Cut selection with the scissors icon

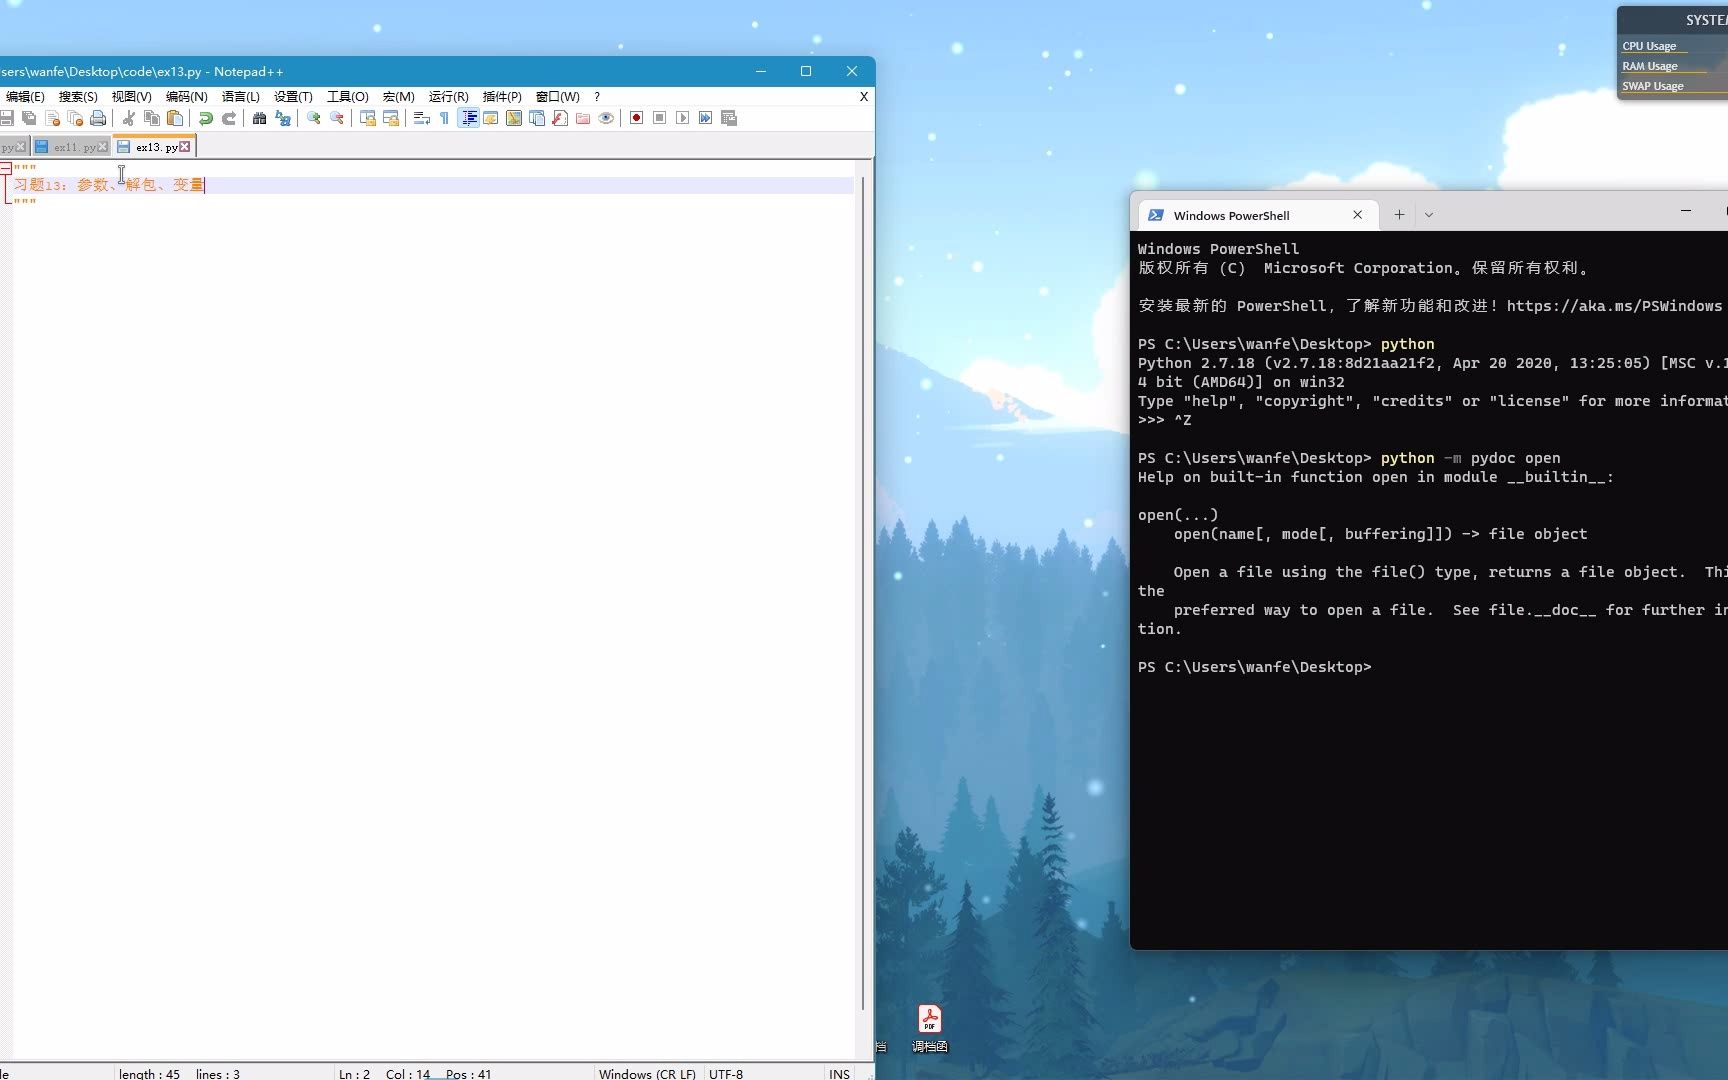pos(128,118)
